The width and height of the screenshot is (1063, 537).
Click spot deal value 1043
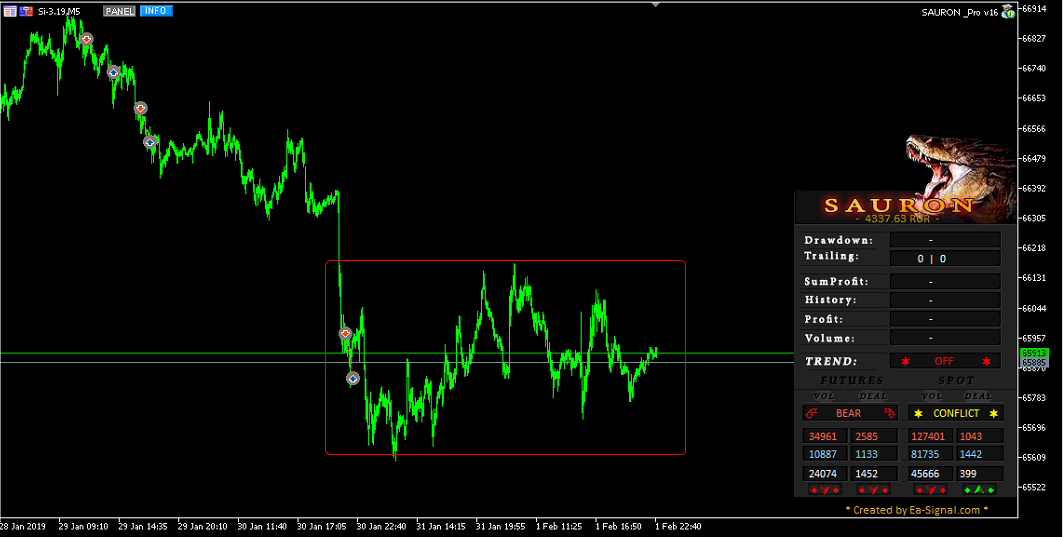click(x=980, y=436)
